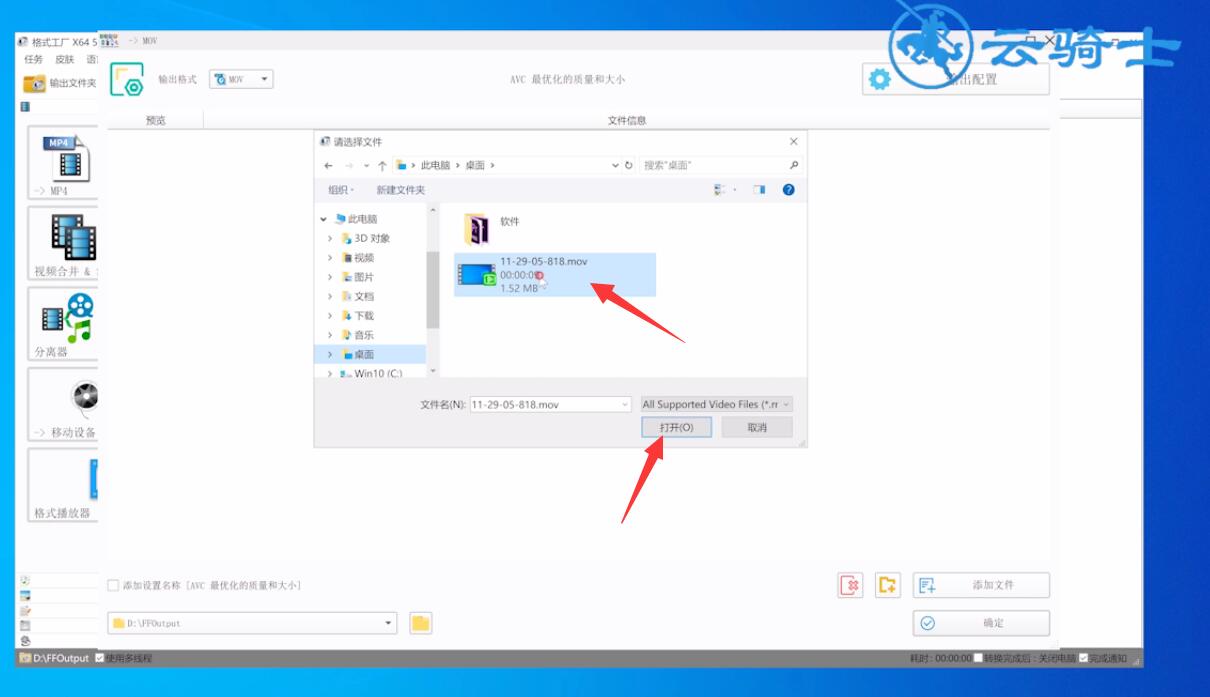This screenshot has height=697, width=1210.
Task: Open the blue help icon in dialog
Action: coord(789,189)
